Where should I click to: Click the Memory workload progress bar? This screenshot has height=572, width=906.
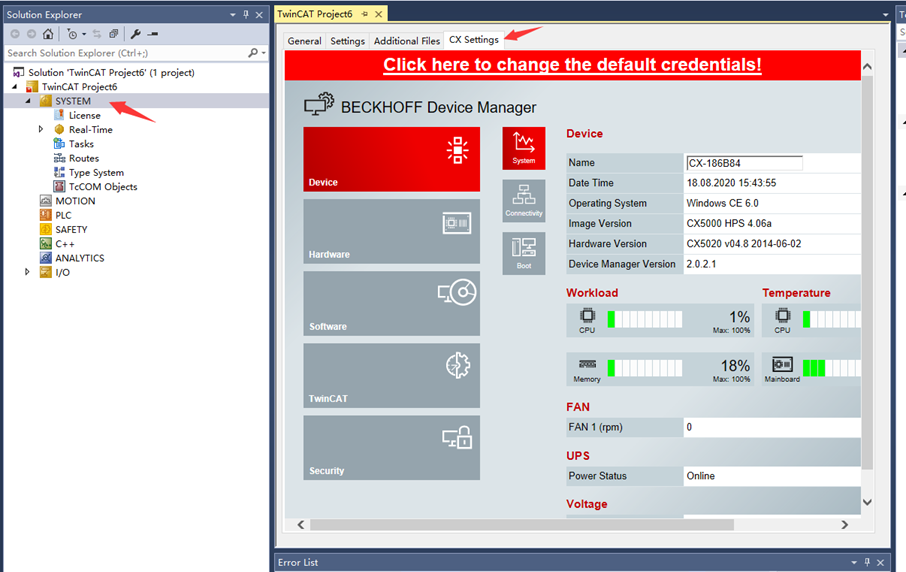tap(645, 368)
